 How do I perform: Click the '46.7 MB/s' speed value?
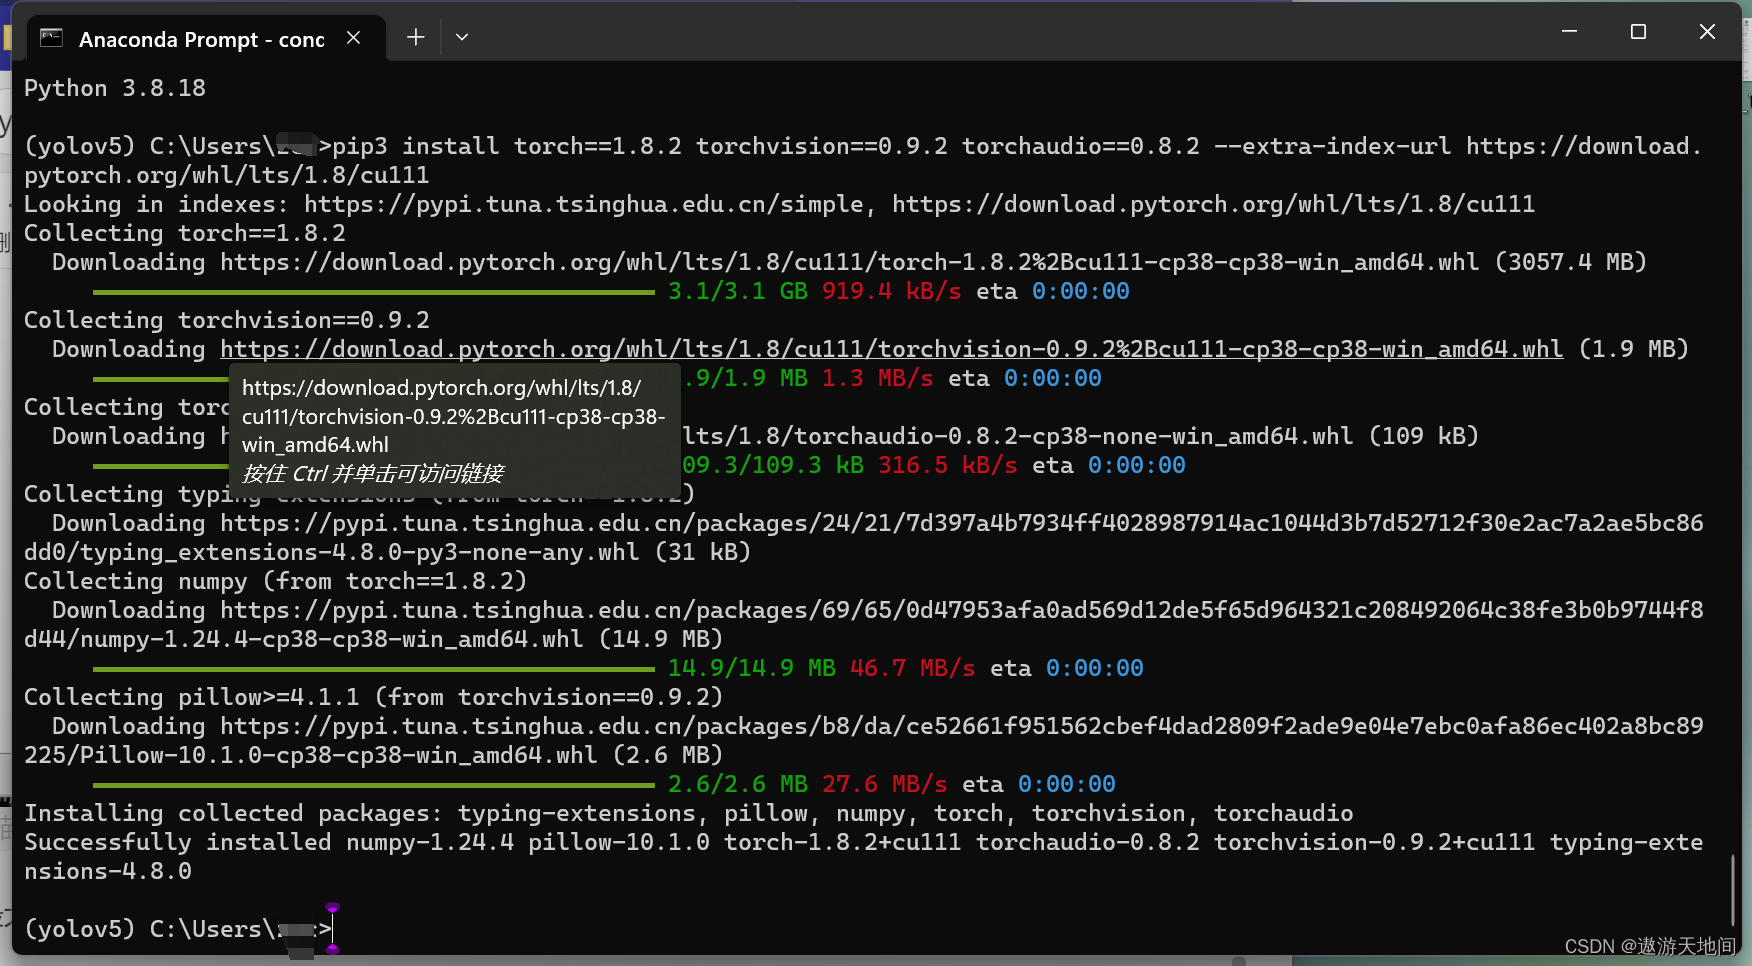click(912, 668)
